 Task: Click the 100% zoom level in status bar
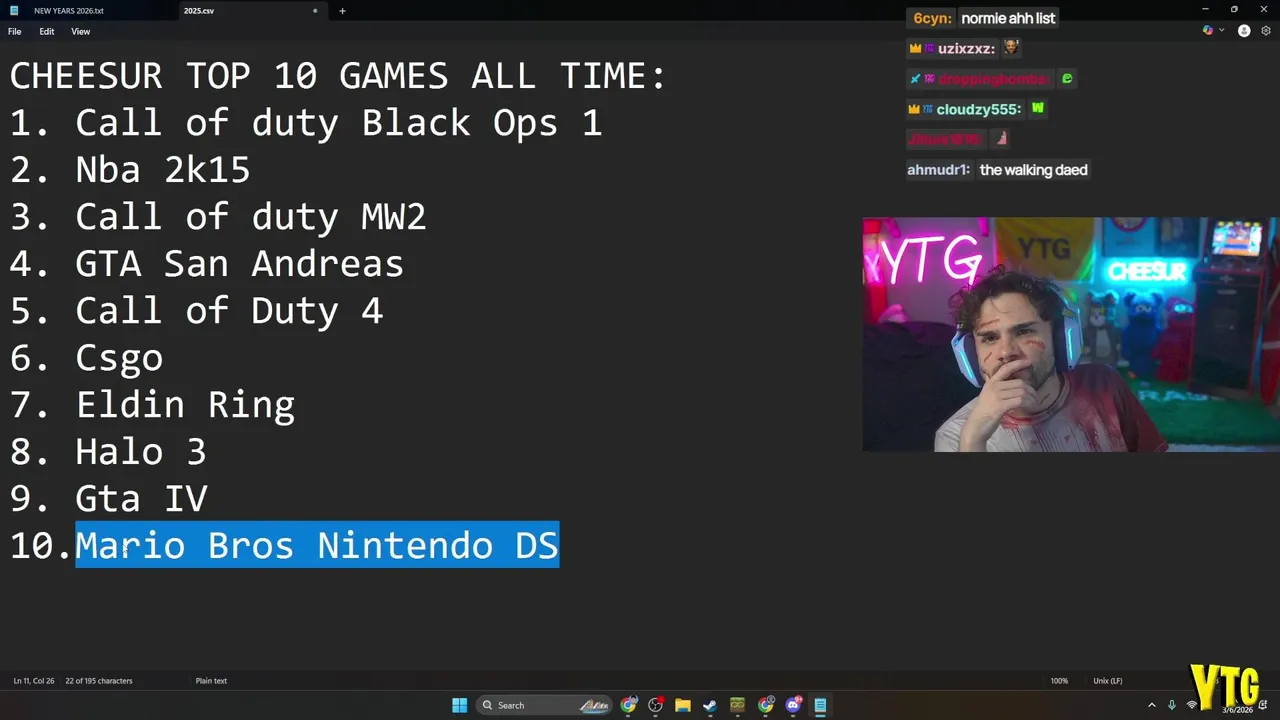click(x=1059, y=681)
